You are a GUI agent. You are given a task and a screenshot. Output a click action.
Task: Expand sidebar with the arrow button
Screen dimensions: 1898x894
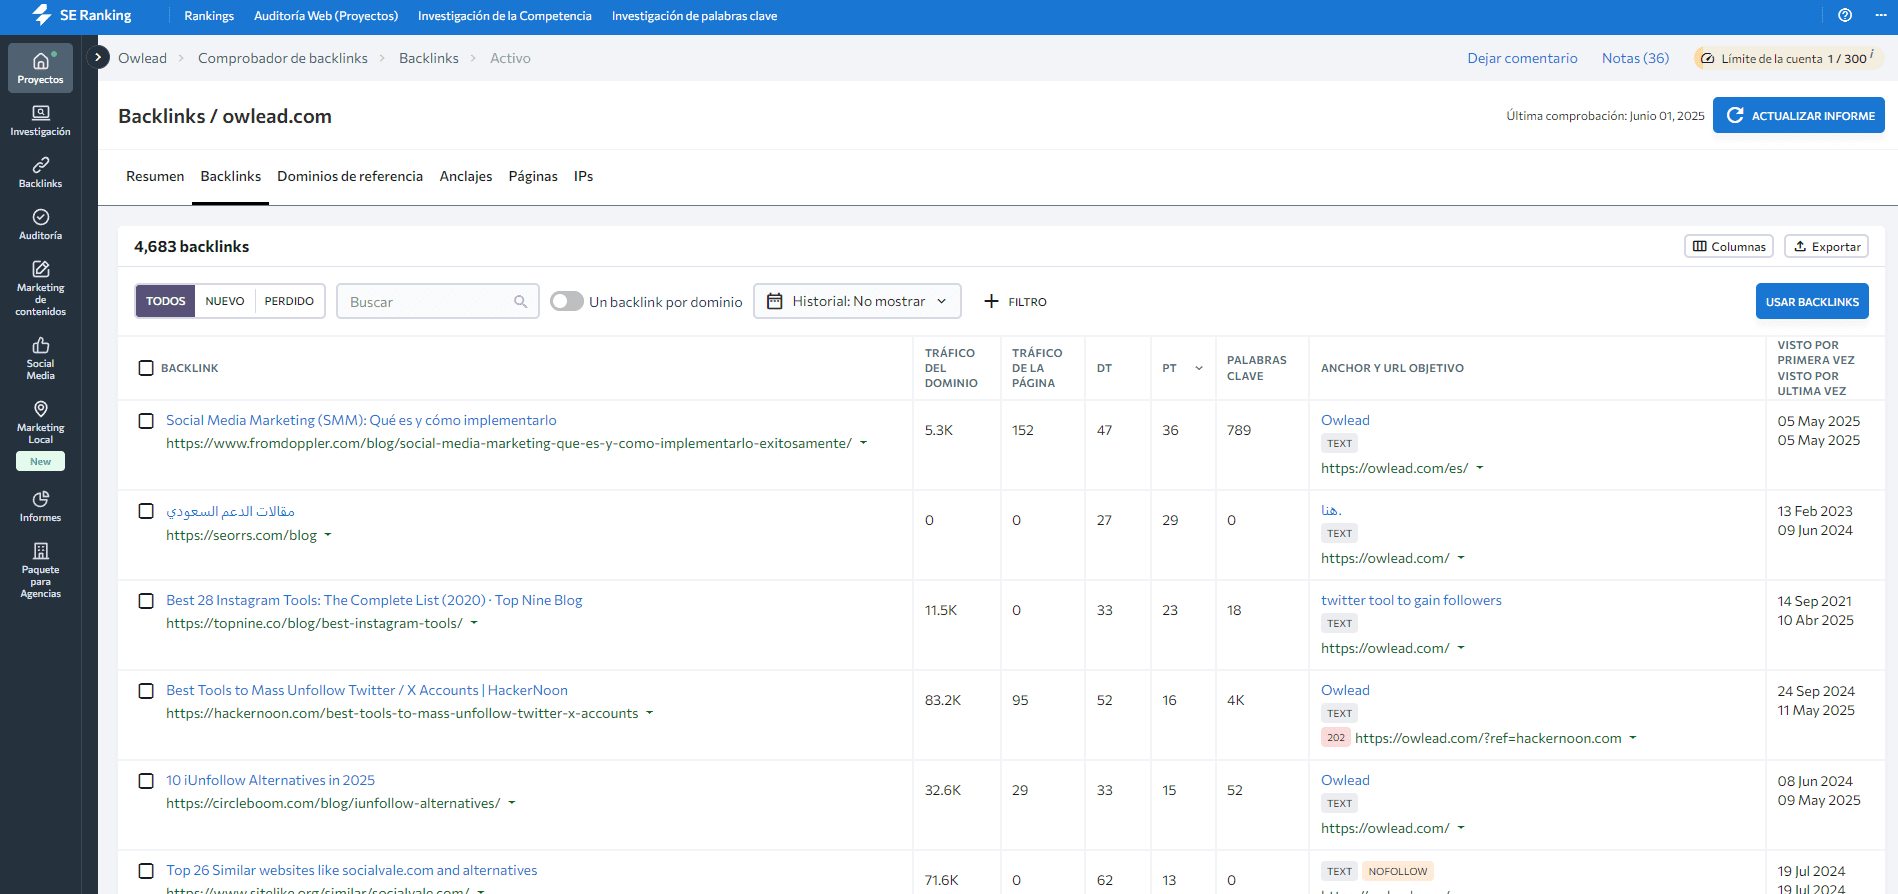(98, 57)
